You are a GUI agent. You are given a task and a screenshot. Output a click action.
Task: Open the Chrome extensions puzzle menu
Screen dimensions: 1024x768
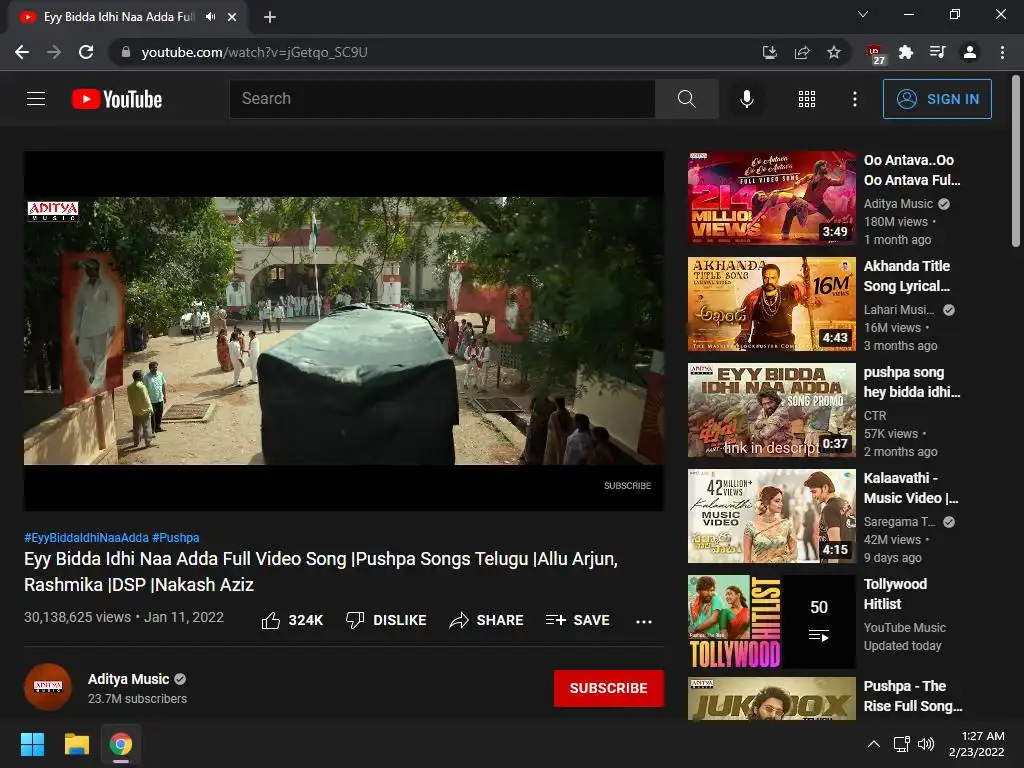pos(906,52)
